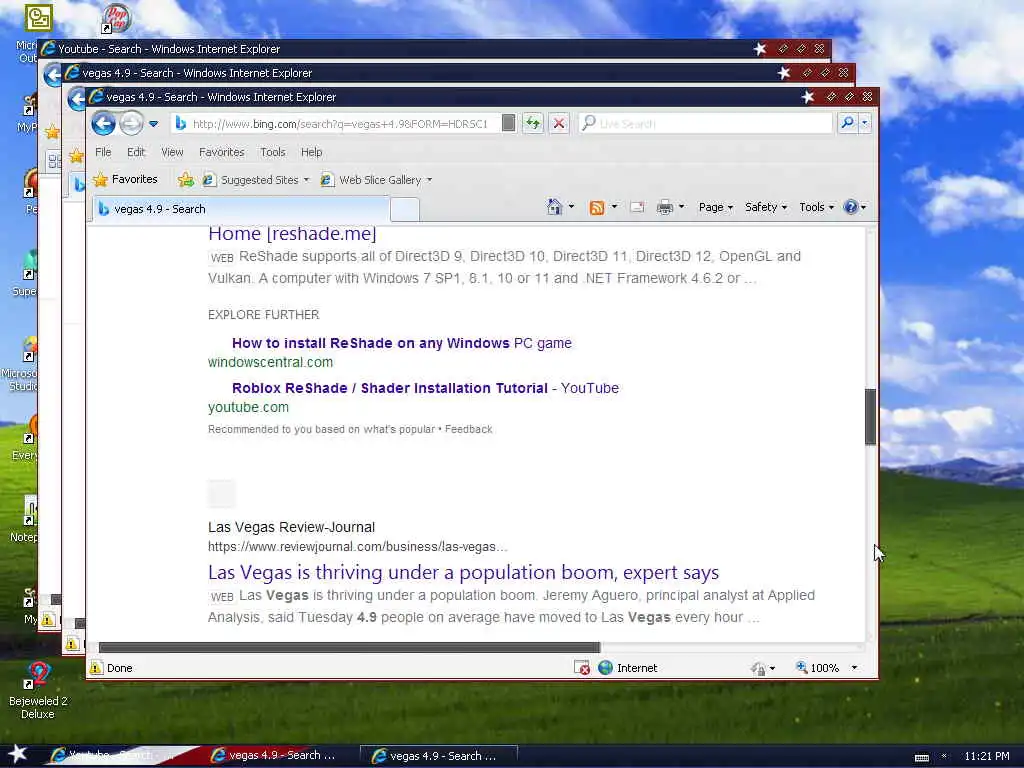Open Home button dropdown arrow
Viewport: 1024px width, 768px height.
click(571, 207)
